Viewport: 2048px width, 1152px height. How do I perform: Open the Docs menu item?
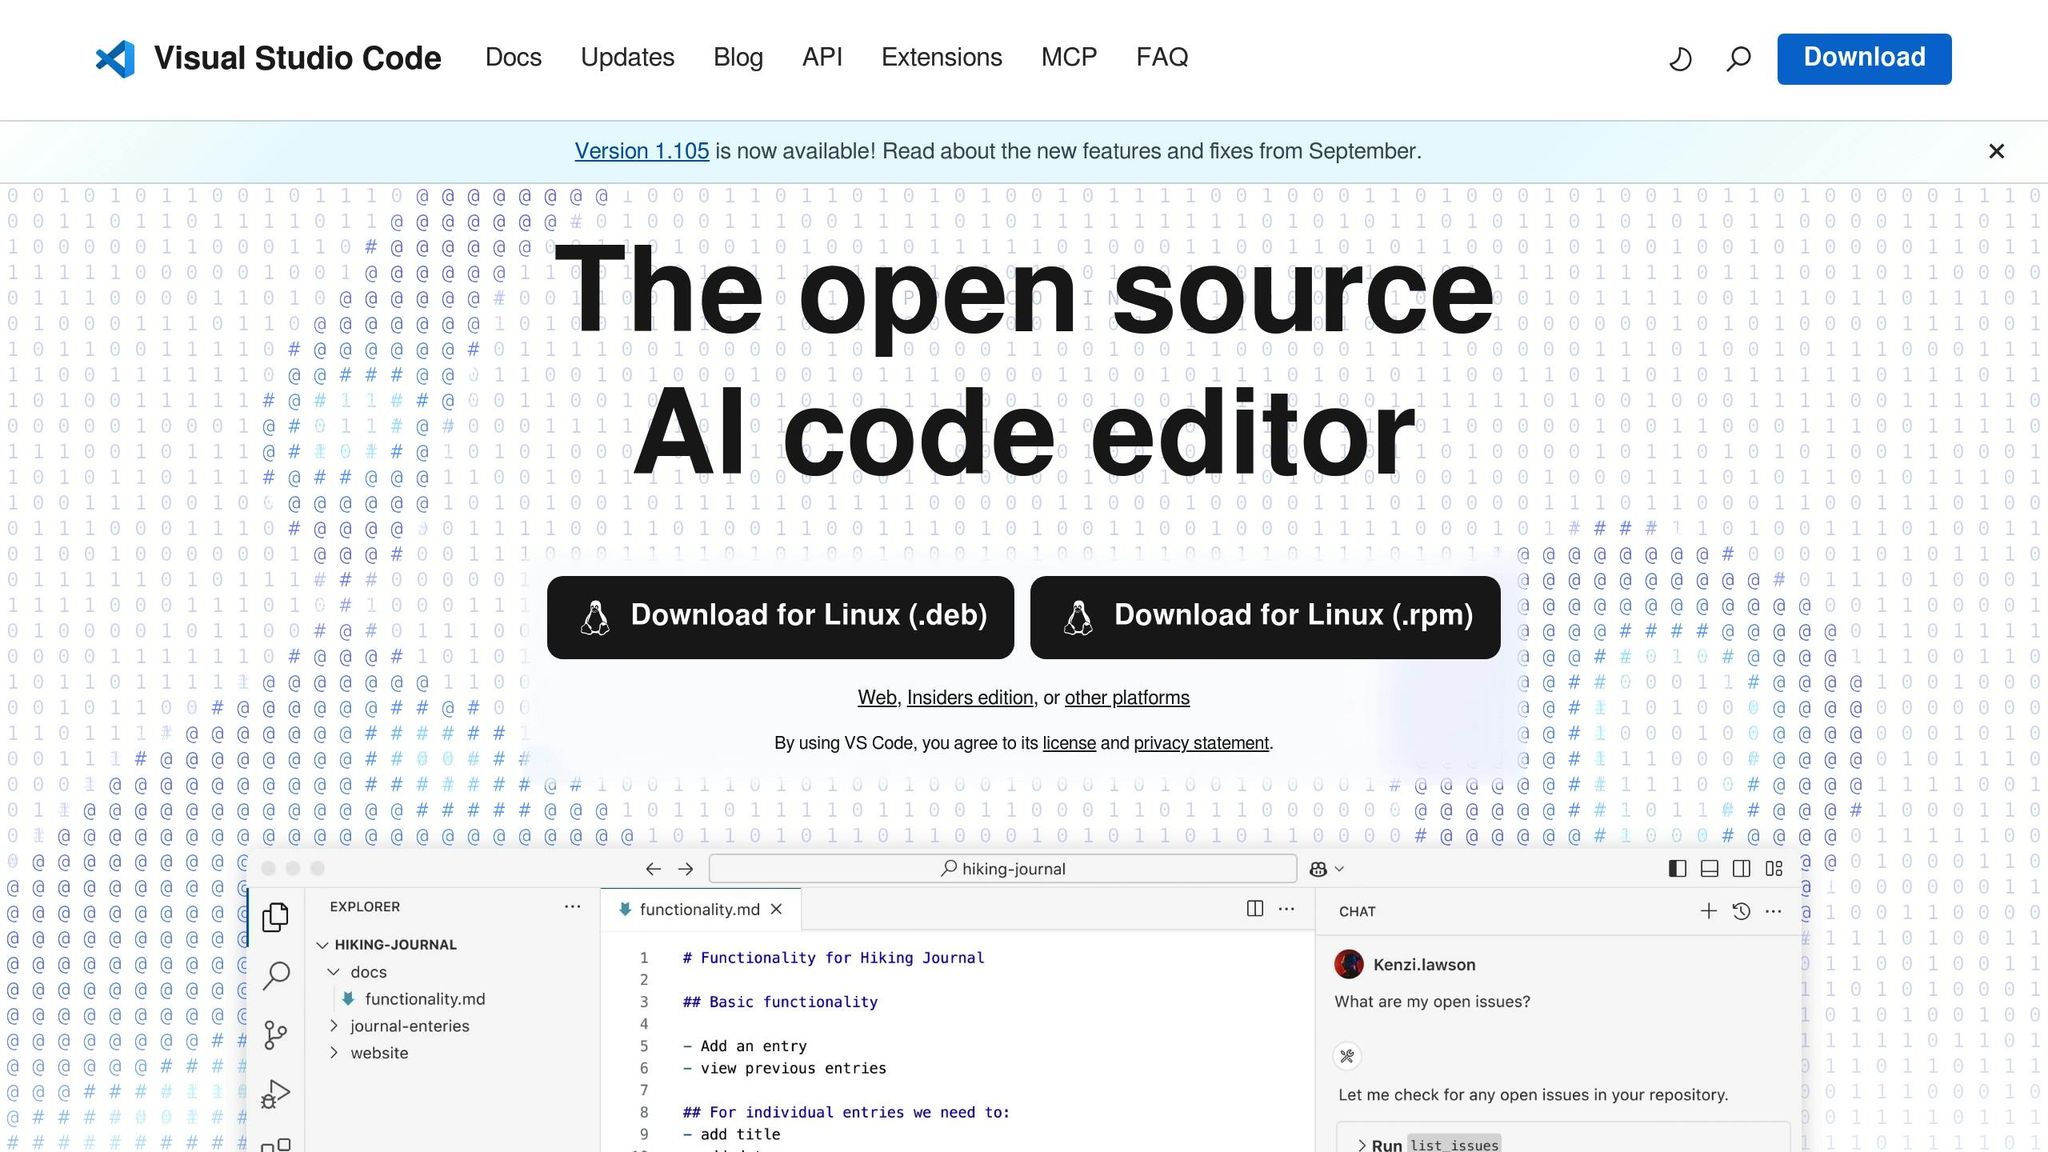coord(513,57)
